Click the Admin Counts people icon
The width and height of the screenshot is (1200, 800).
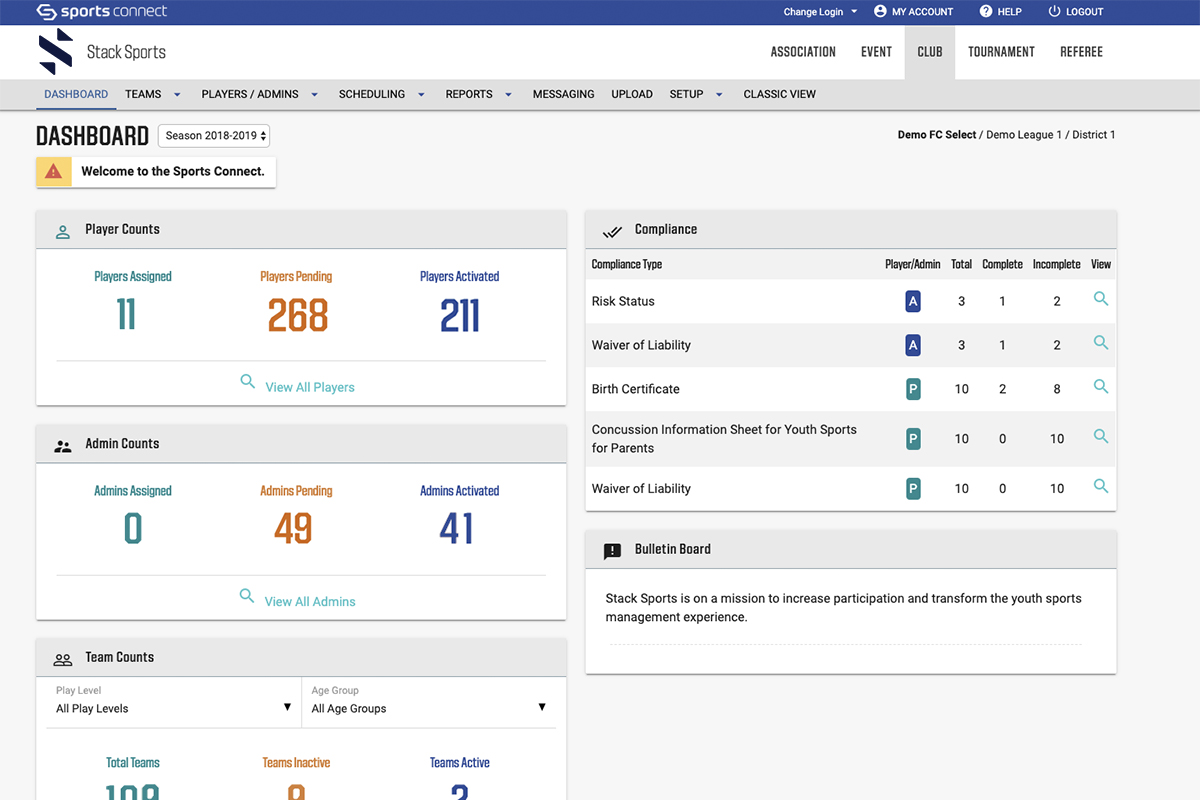click(x=63, y=445)
